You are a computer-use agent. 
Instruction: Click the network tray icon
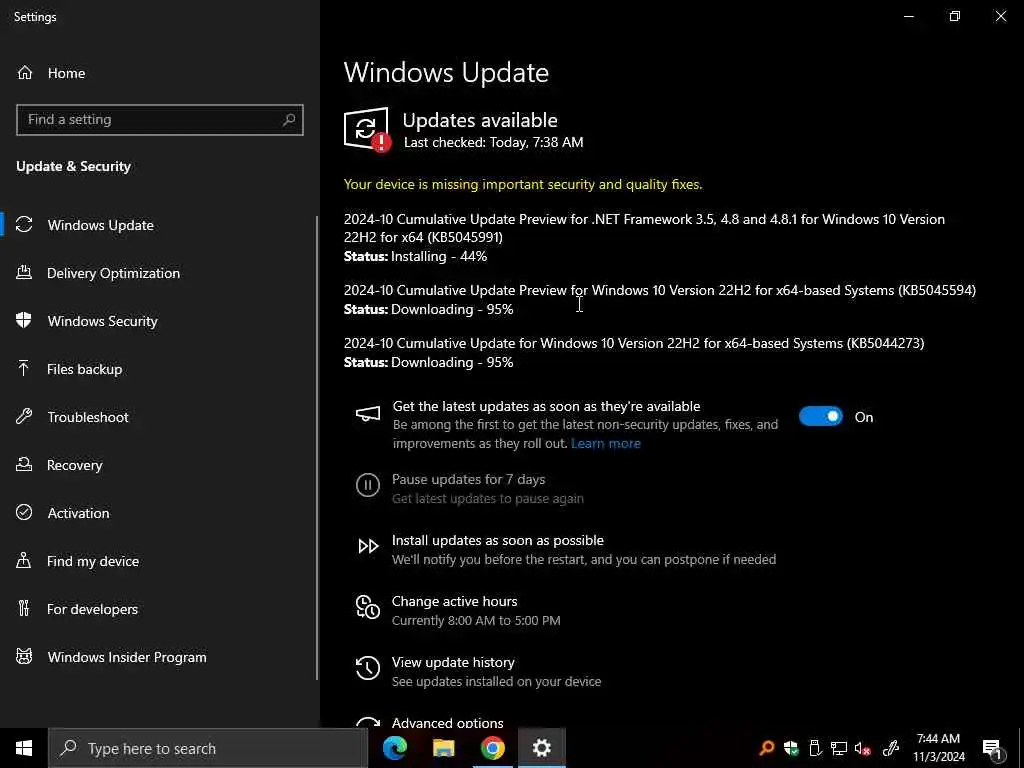click(x=839, y=748)
